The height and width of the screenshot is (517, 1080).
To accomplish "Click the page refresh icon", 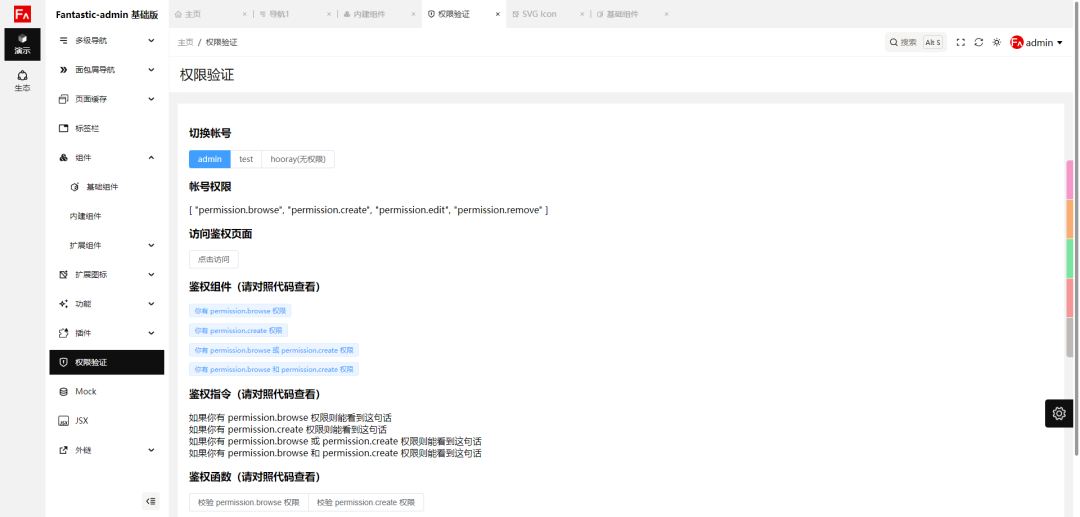I will (979, 43).
